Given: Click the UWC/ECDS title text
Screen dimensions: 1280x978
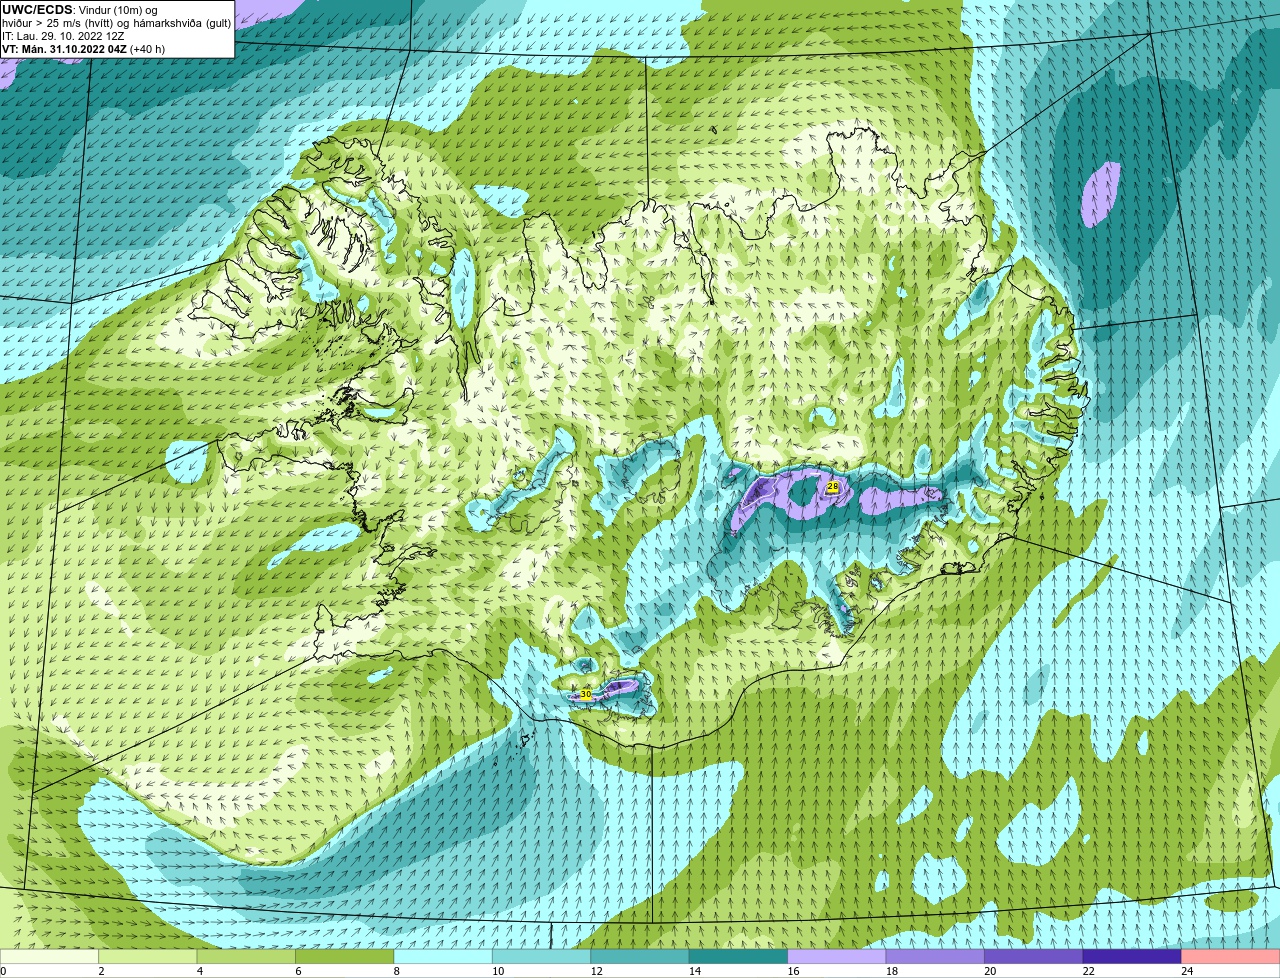Looking at the screenshot, I should 37,10.
